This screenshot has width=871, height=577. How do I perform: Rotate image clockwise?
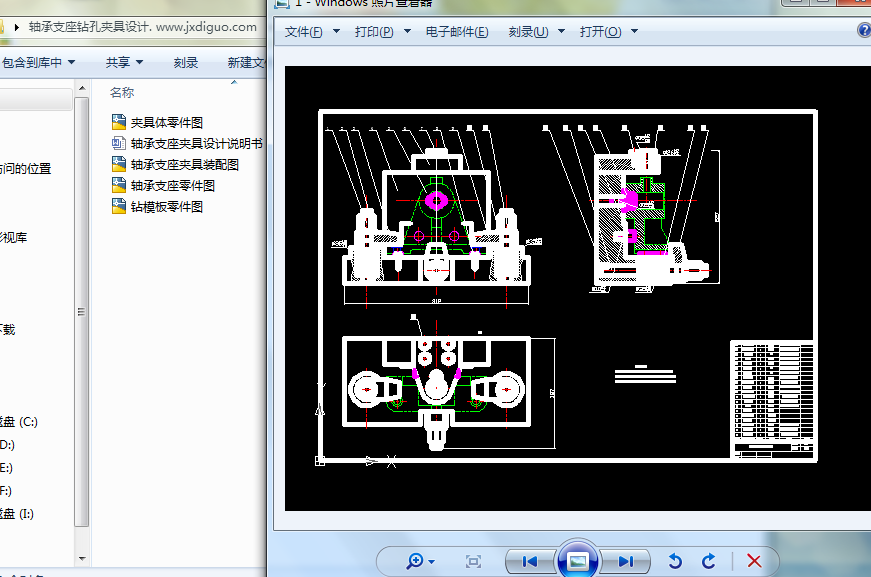[709, 561]
